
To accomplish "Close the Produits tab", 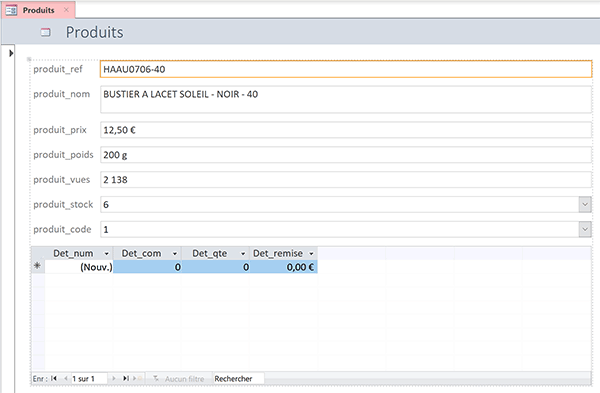I will coord(66,10).
